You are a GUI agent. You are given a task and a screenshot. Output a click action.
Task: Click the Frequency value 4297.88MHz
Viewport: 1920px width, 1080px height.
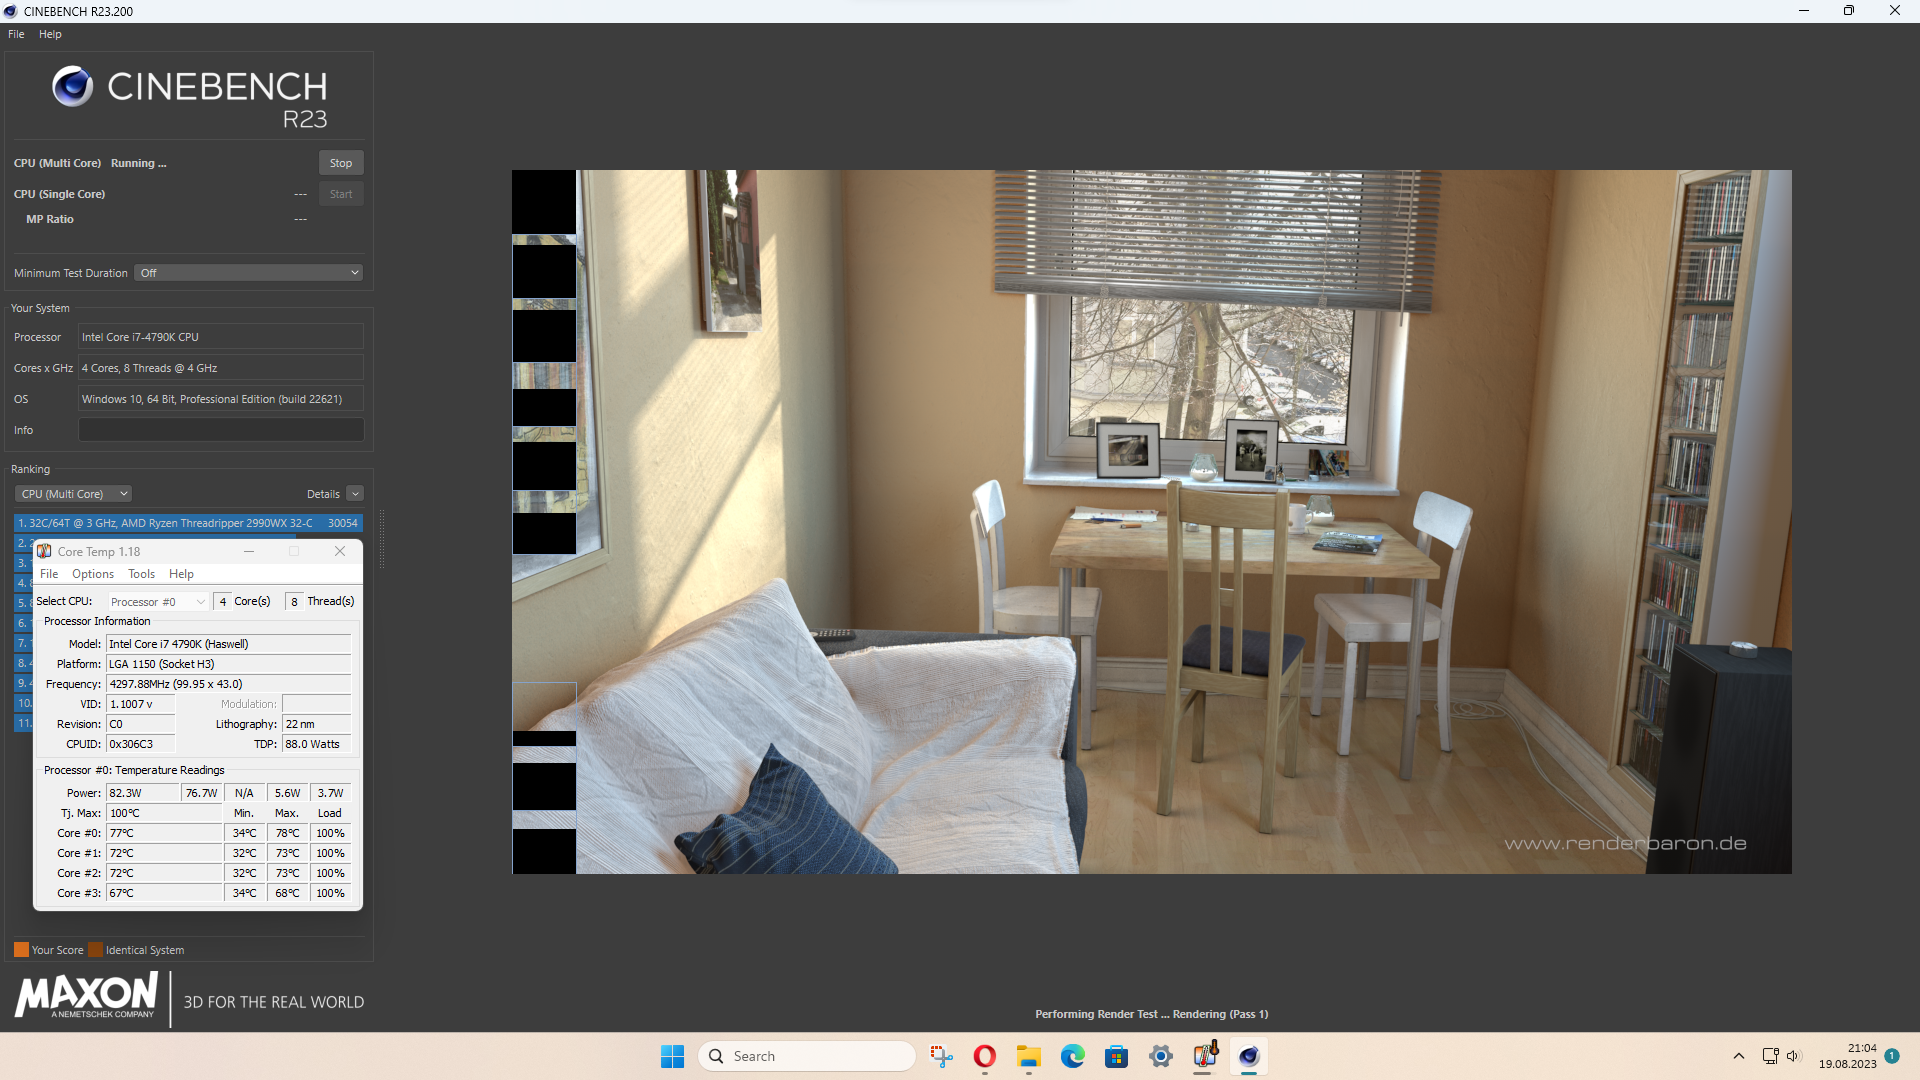click(229, 684)
